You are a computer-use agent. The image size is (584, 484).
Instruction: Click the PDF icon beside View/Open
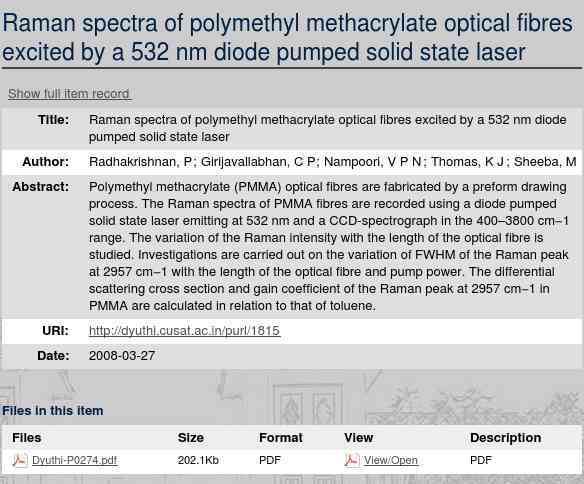point(352,460)
